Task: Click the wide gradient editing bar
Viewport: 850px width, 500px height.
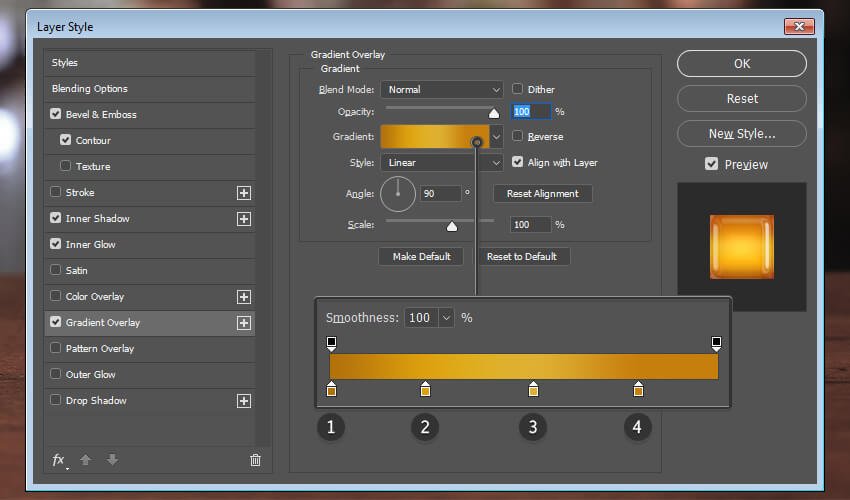Action: coord(524,367)
